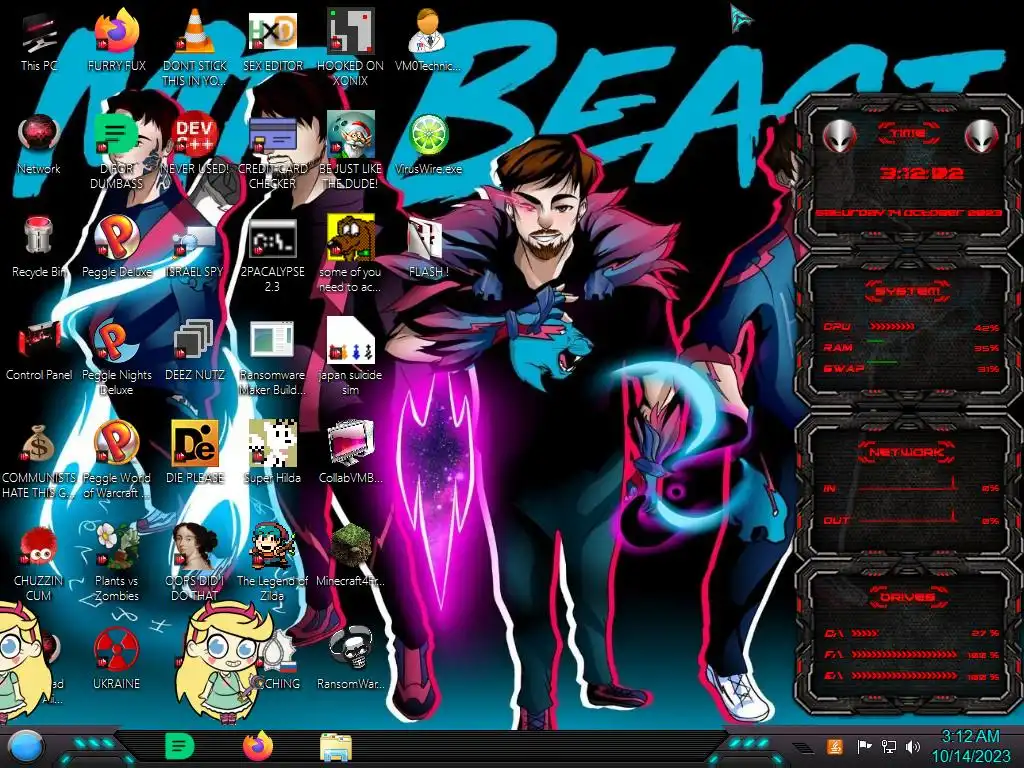This screenshot has height=768, width=1024.
Task: Click the C:\ drive usage bar
Action: [865, 633]
